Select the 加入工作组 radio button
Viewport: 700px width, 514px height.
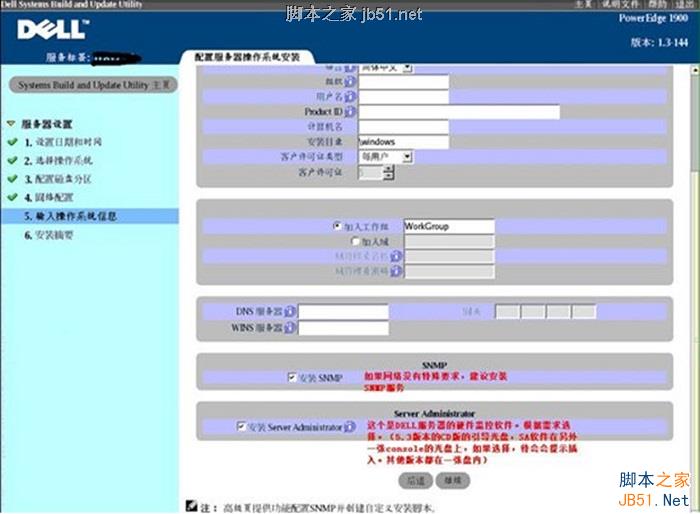(x=338, y=226)
